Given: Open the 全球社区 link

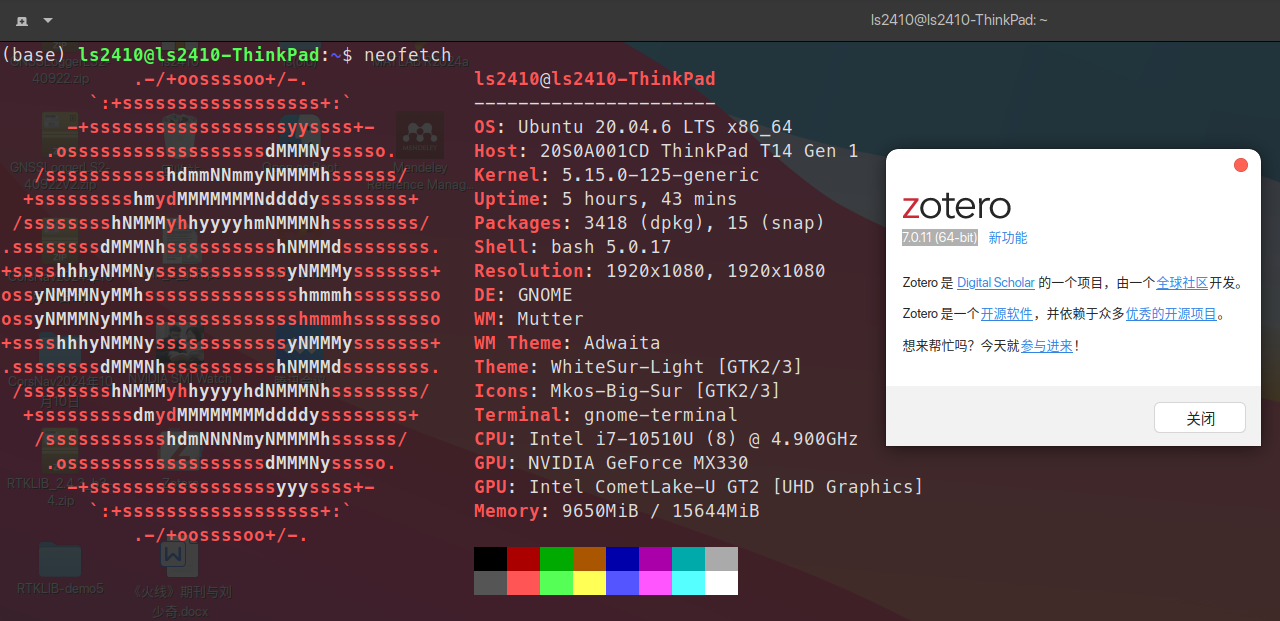Looking at the screenshot, I should 1182,283.
